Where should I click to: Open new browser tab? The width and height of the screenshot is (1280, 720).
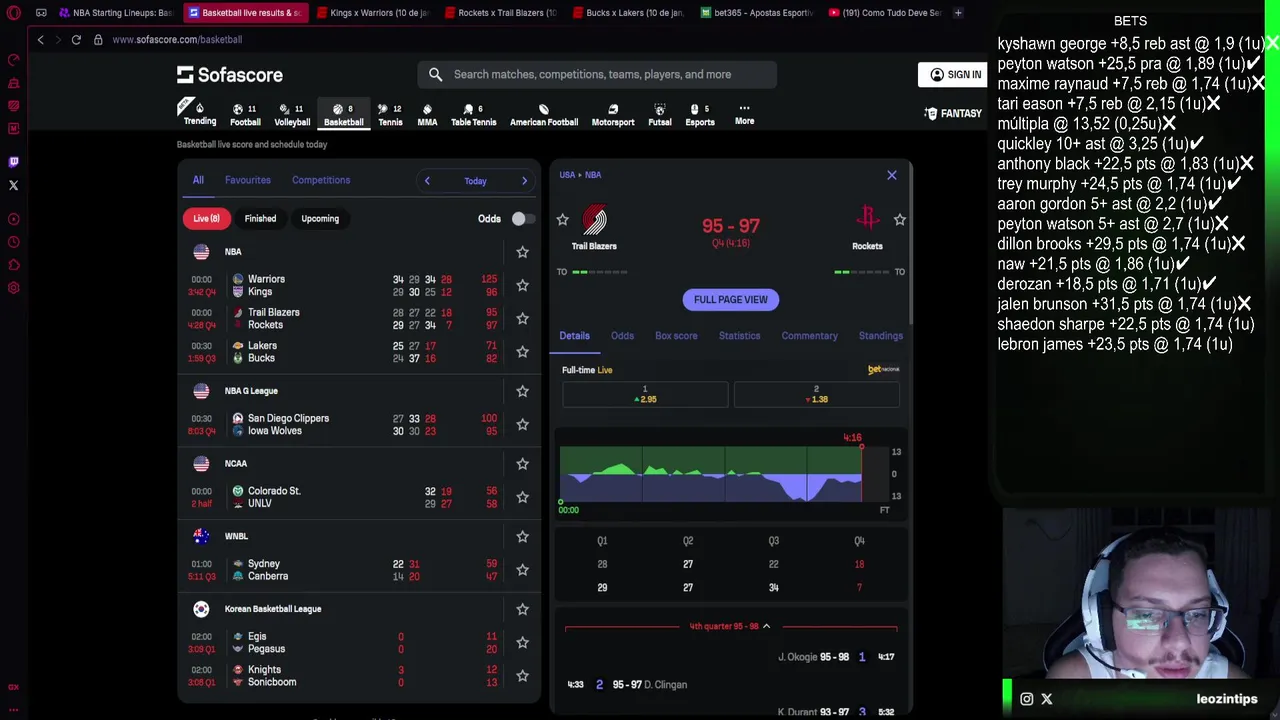[958, 13]
